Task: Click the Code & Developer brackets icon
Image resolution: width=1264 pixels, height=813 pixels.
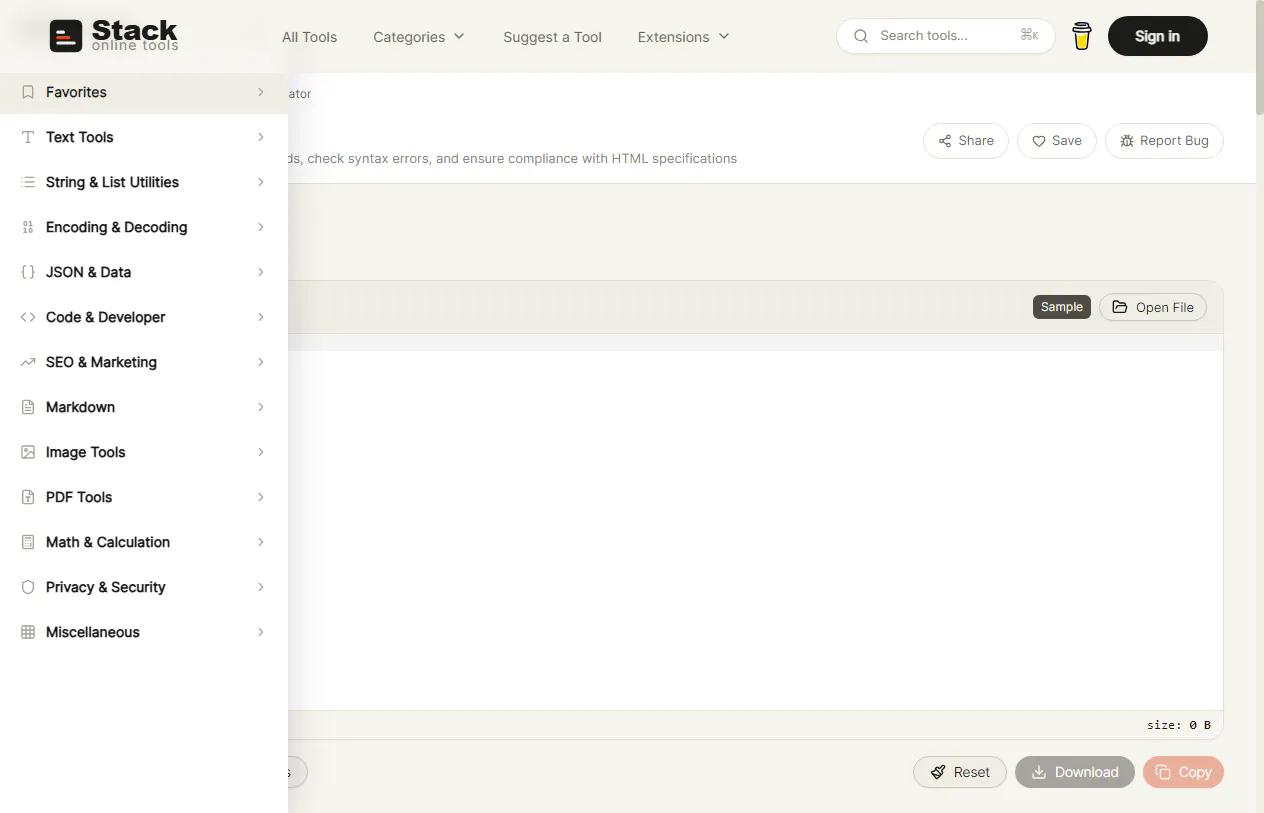Action: point(28,317)
